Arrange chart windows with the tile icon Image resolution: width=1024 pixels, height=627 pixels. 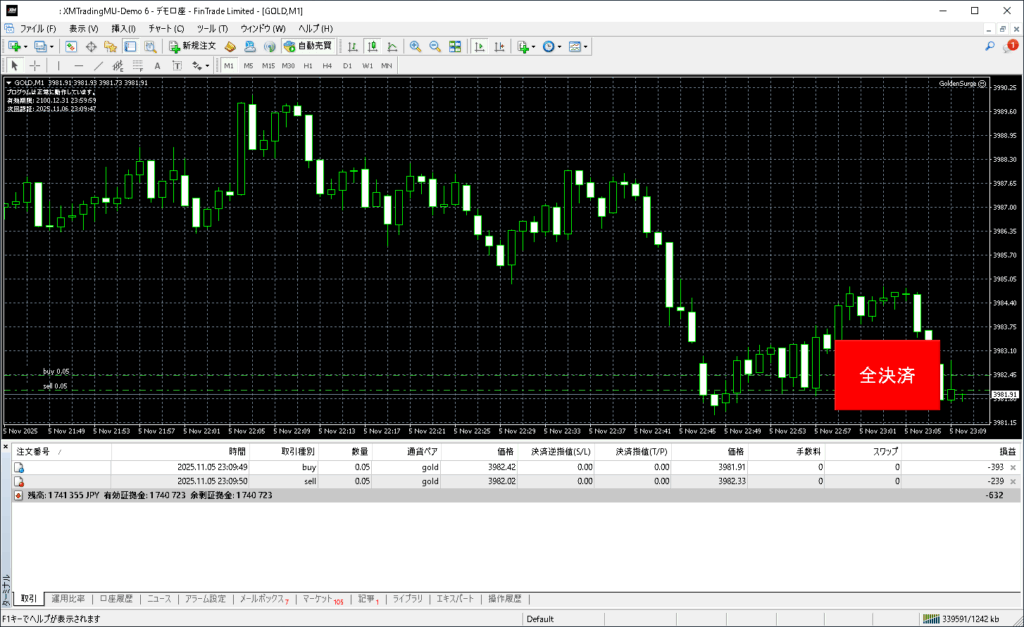[x=455, y=46]
